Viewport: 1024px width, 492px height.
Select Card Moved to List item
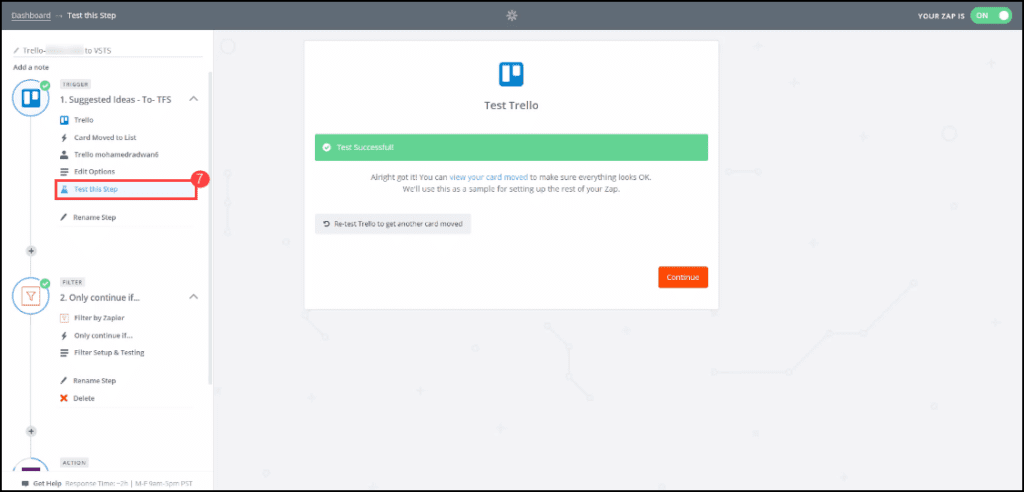tap(105, 137)
